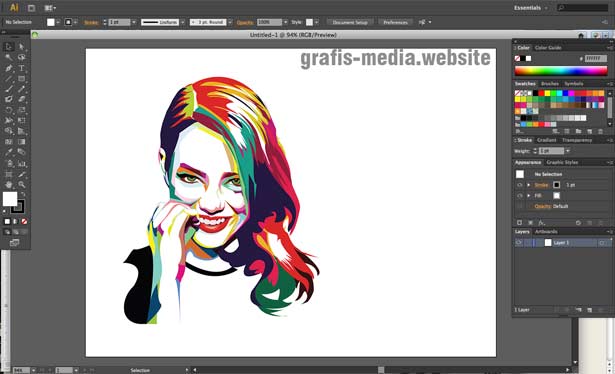
Task: Toggle visibility of Layer 1
Action: (x=519, y=243)
